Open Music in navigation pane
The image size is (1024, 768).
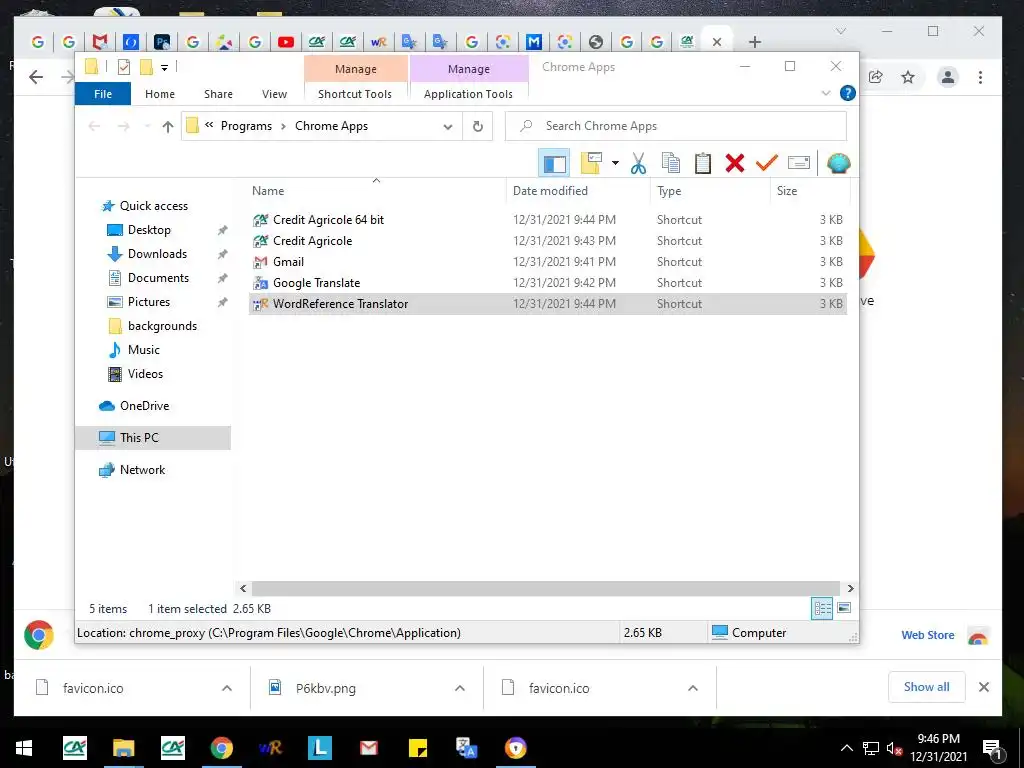[x=143, y=350]
